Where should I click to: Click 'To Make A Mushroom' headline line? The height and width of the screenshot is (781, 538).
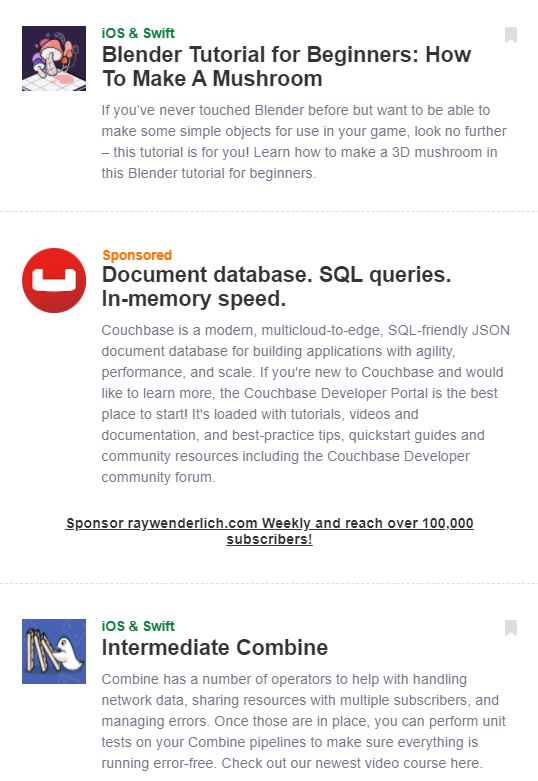tap(212, 79)
